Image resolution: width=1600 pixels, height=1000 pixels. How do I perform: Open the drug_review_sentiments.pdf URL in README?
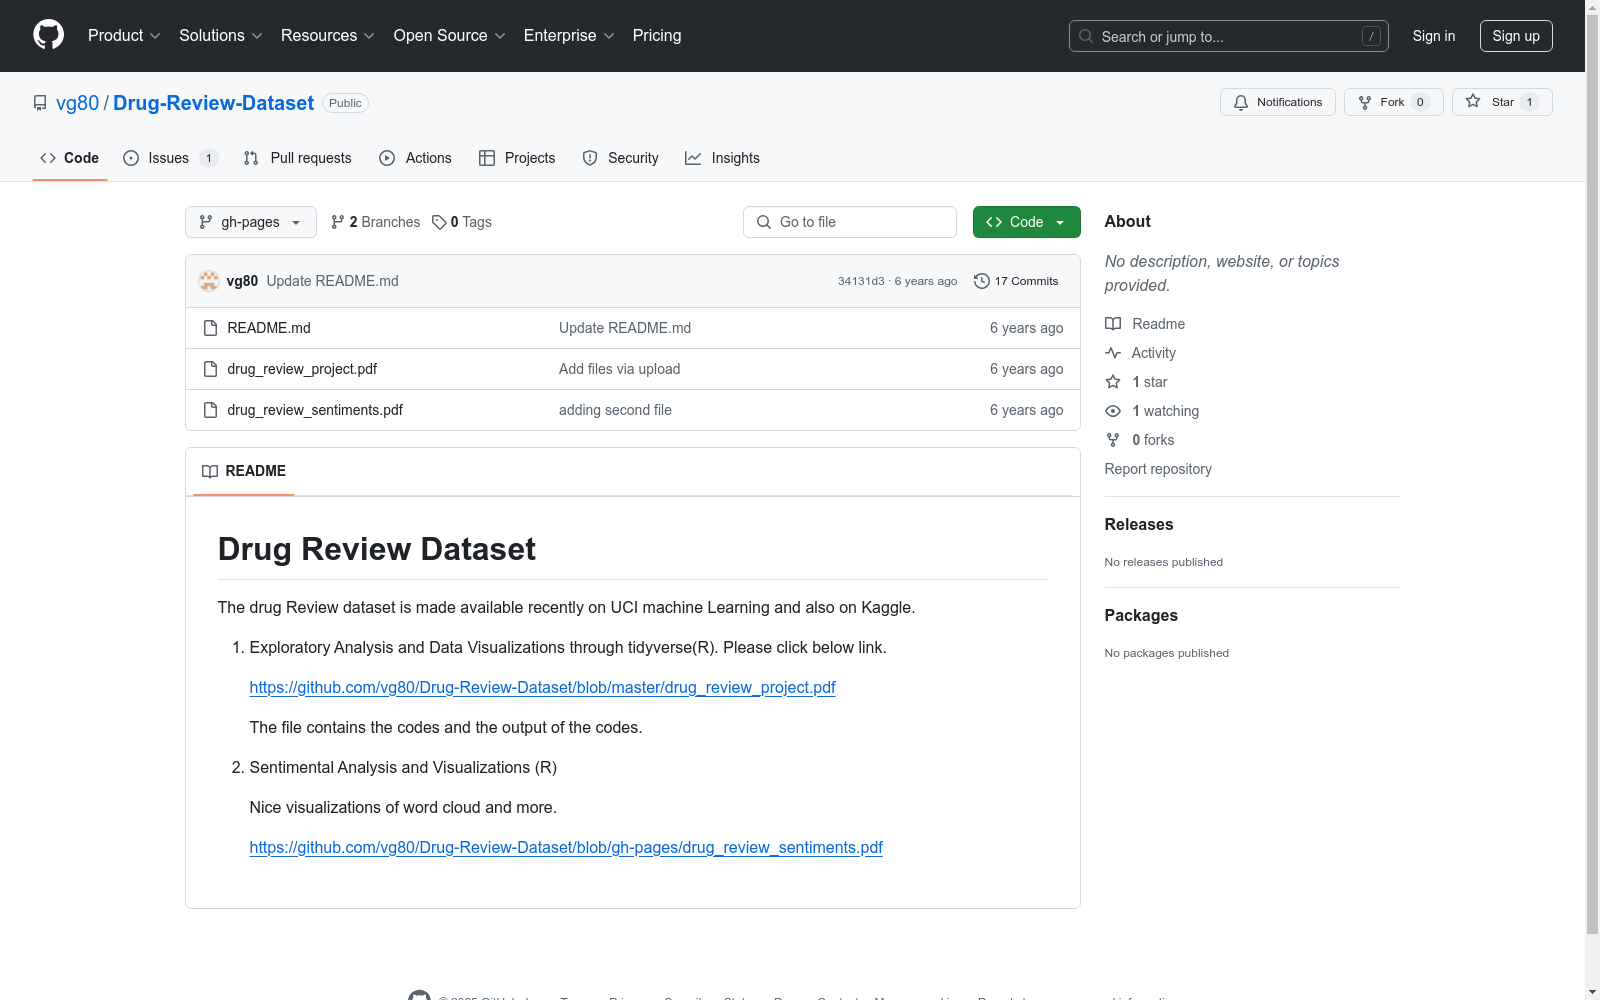pyautogui.click(x=566, y=847)
